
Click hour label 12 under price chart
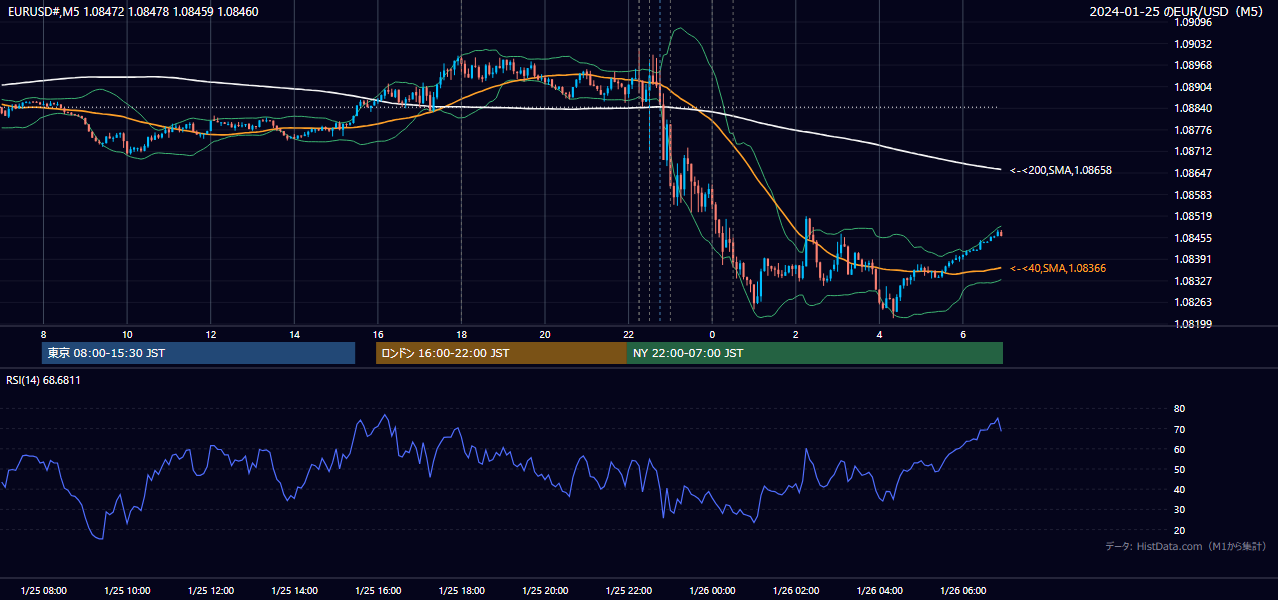(210, 334)
